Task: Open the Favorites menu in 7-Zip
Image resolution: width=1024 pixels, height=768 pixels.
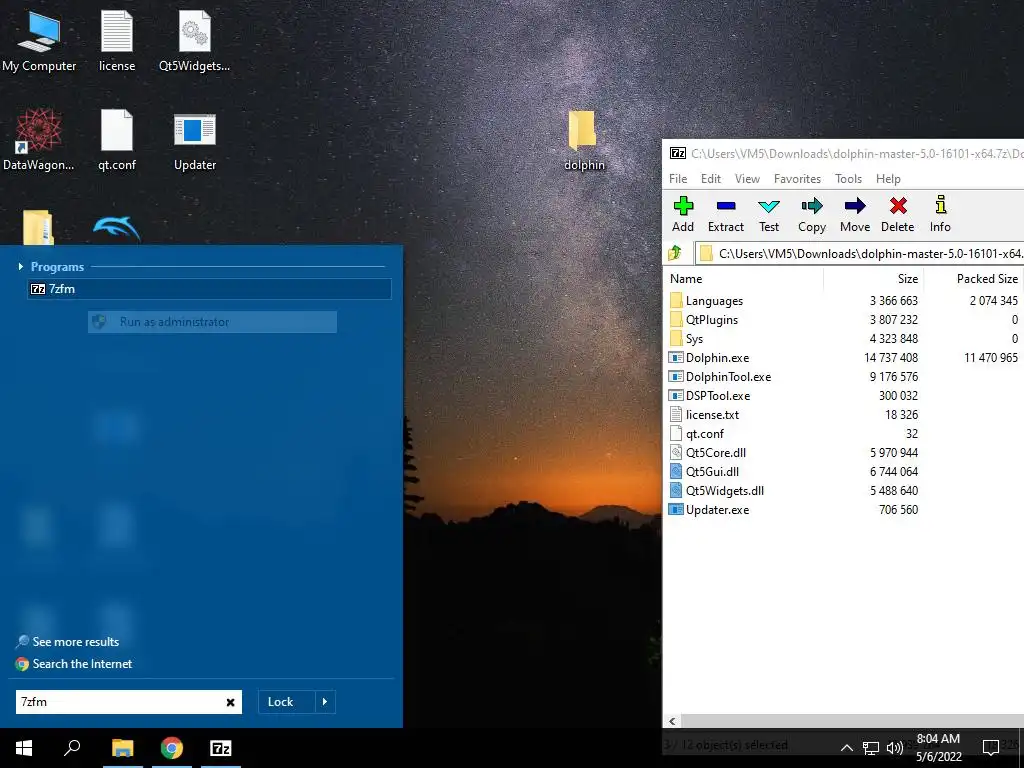Action: coord(797,178)
